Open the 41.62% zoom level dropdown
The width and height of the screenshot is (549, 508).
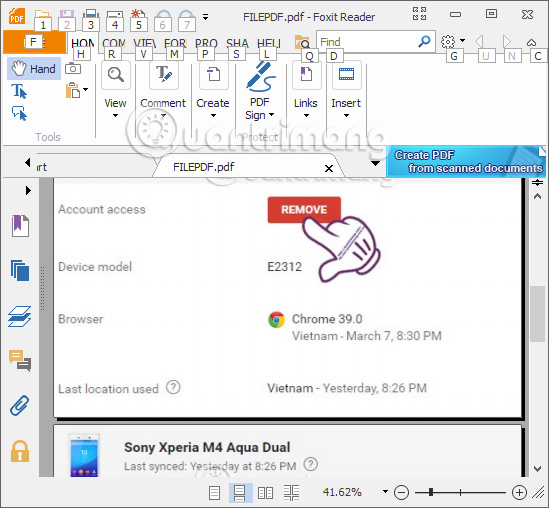tap(385, 492)
